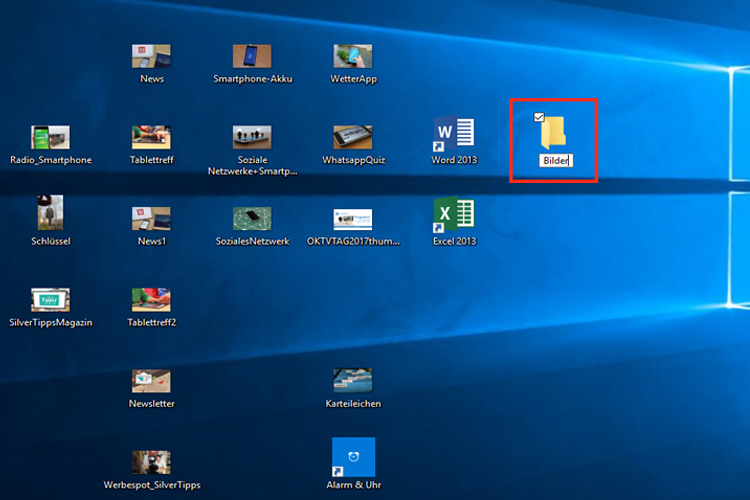Select the News1 desktop icon
Image resolution: width=750 pixels, height=500 pixels.
(x=151, y=219)
